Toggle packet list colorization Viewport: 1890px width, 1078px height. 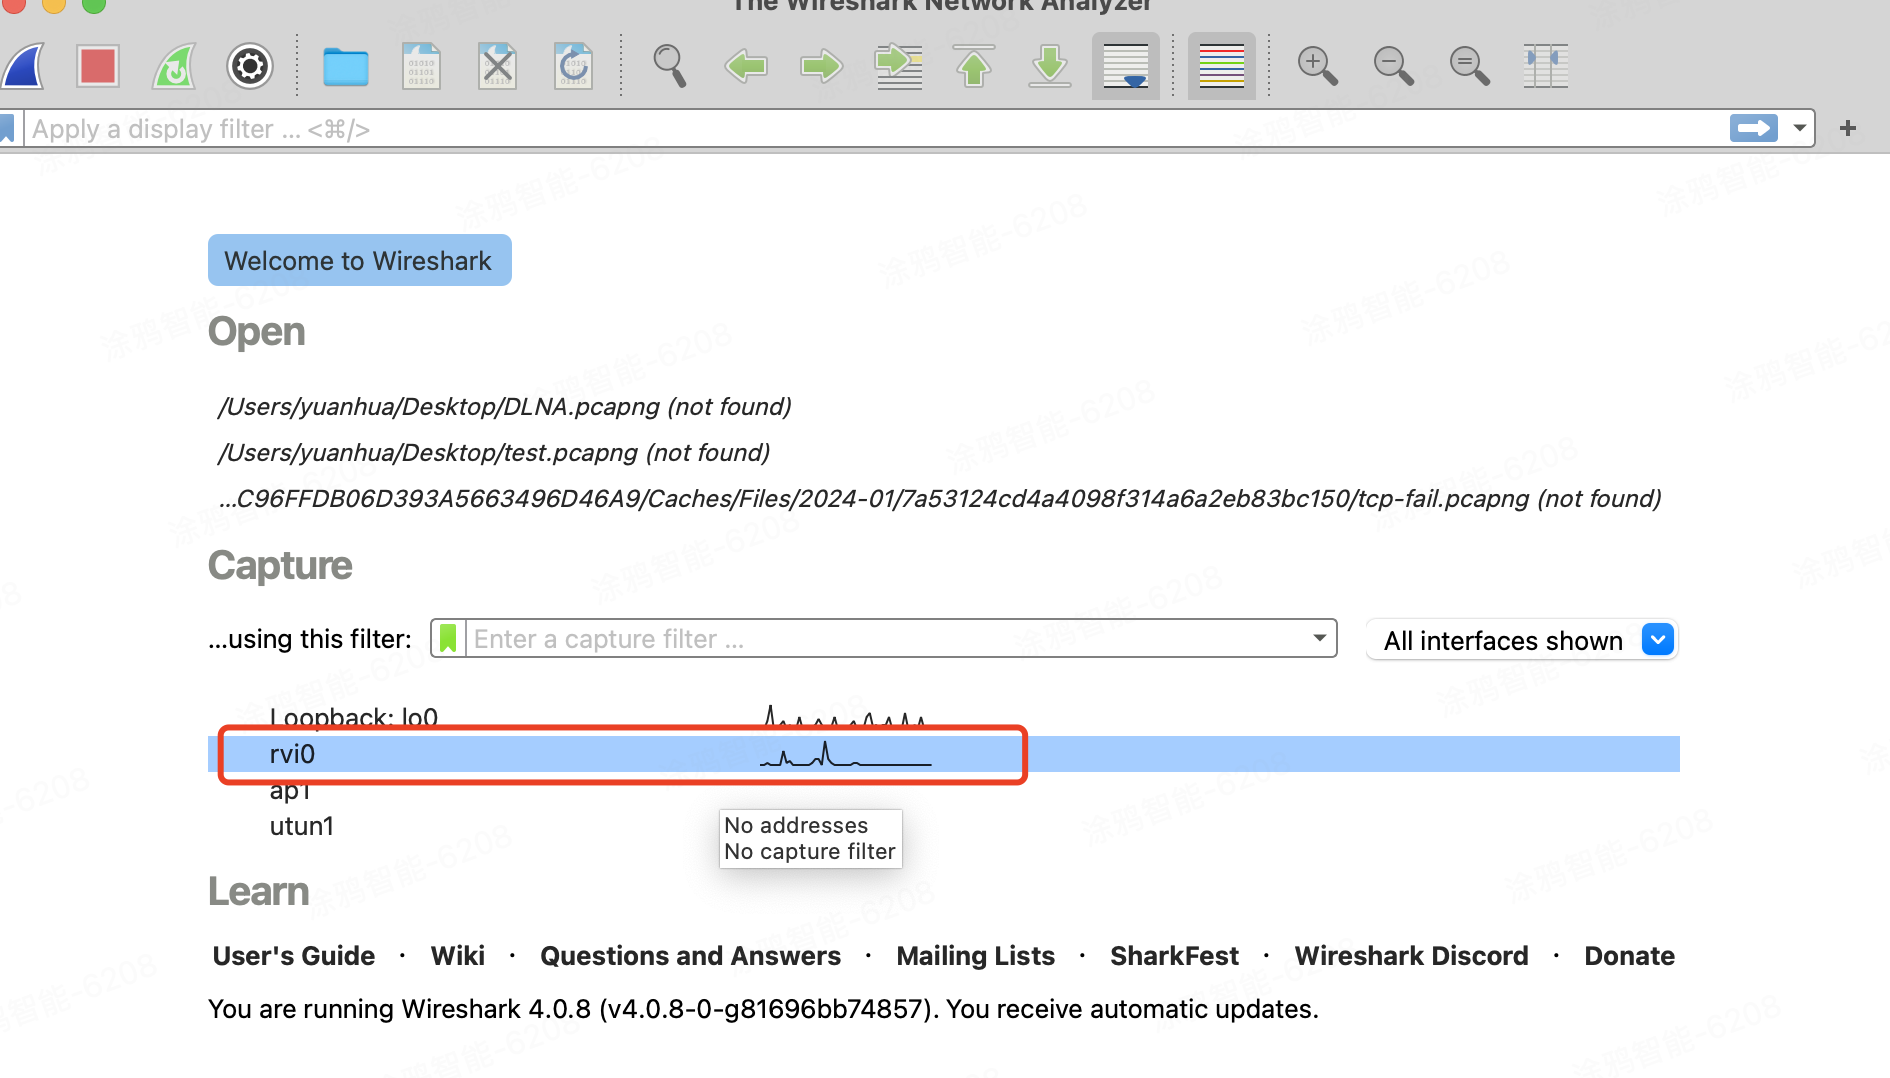tap(1222, 67)
